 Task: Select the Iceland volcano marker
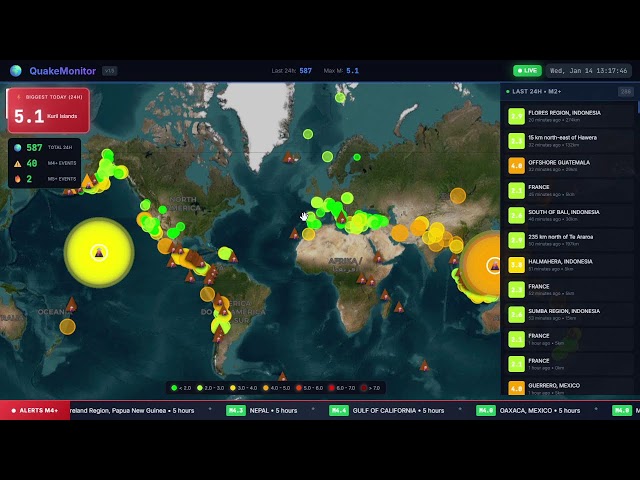(x=289, y=157)
